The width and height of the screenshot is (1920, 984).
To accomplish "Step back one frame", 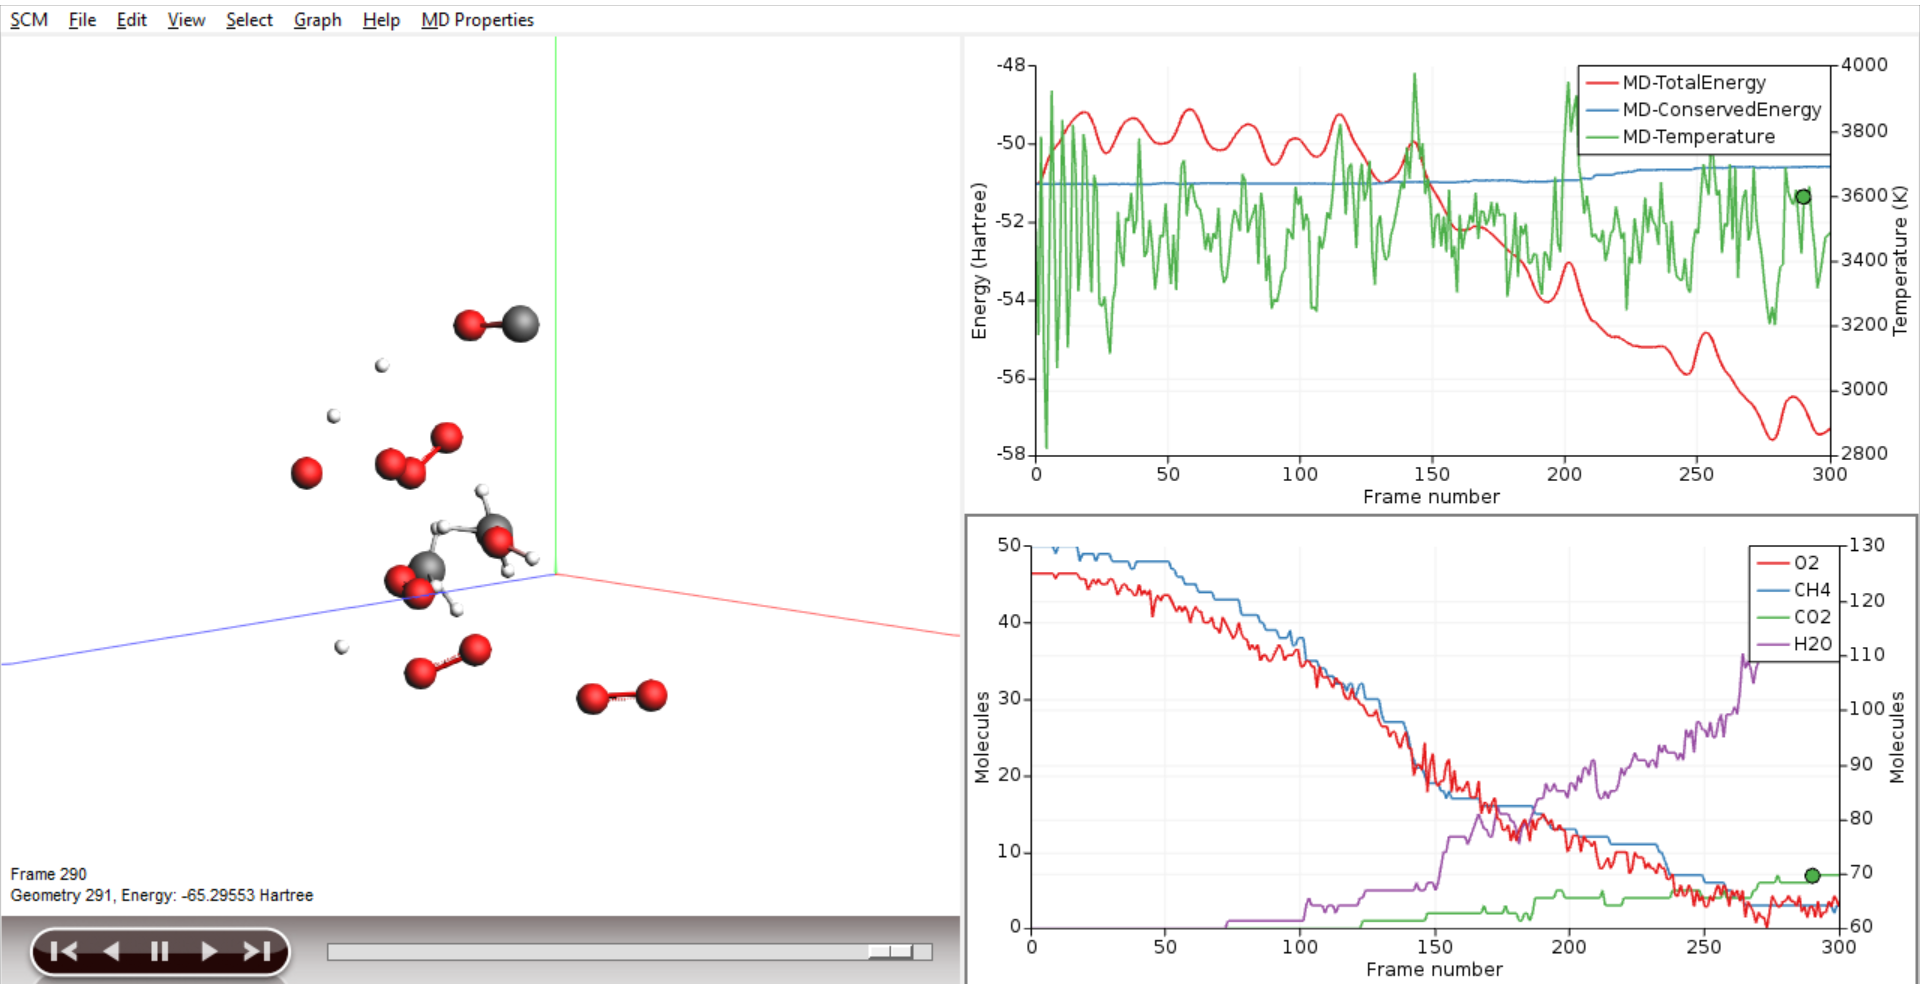I will (x=112, y=951).
